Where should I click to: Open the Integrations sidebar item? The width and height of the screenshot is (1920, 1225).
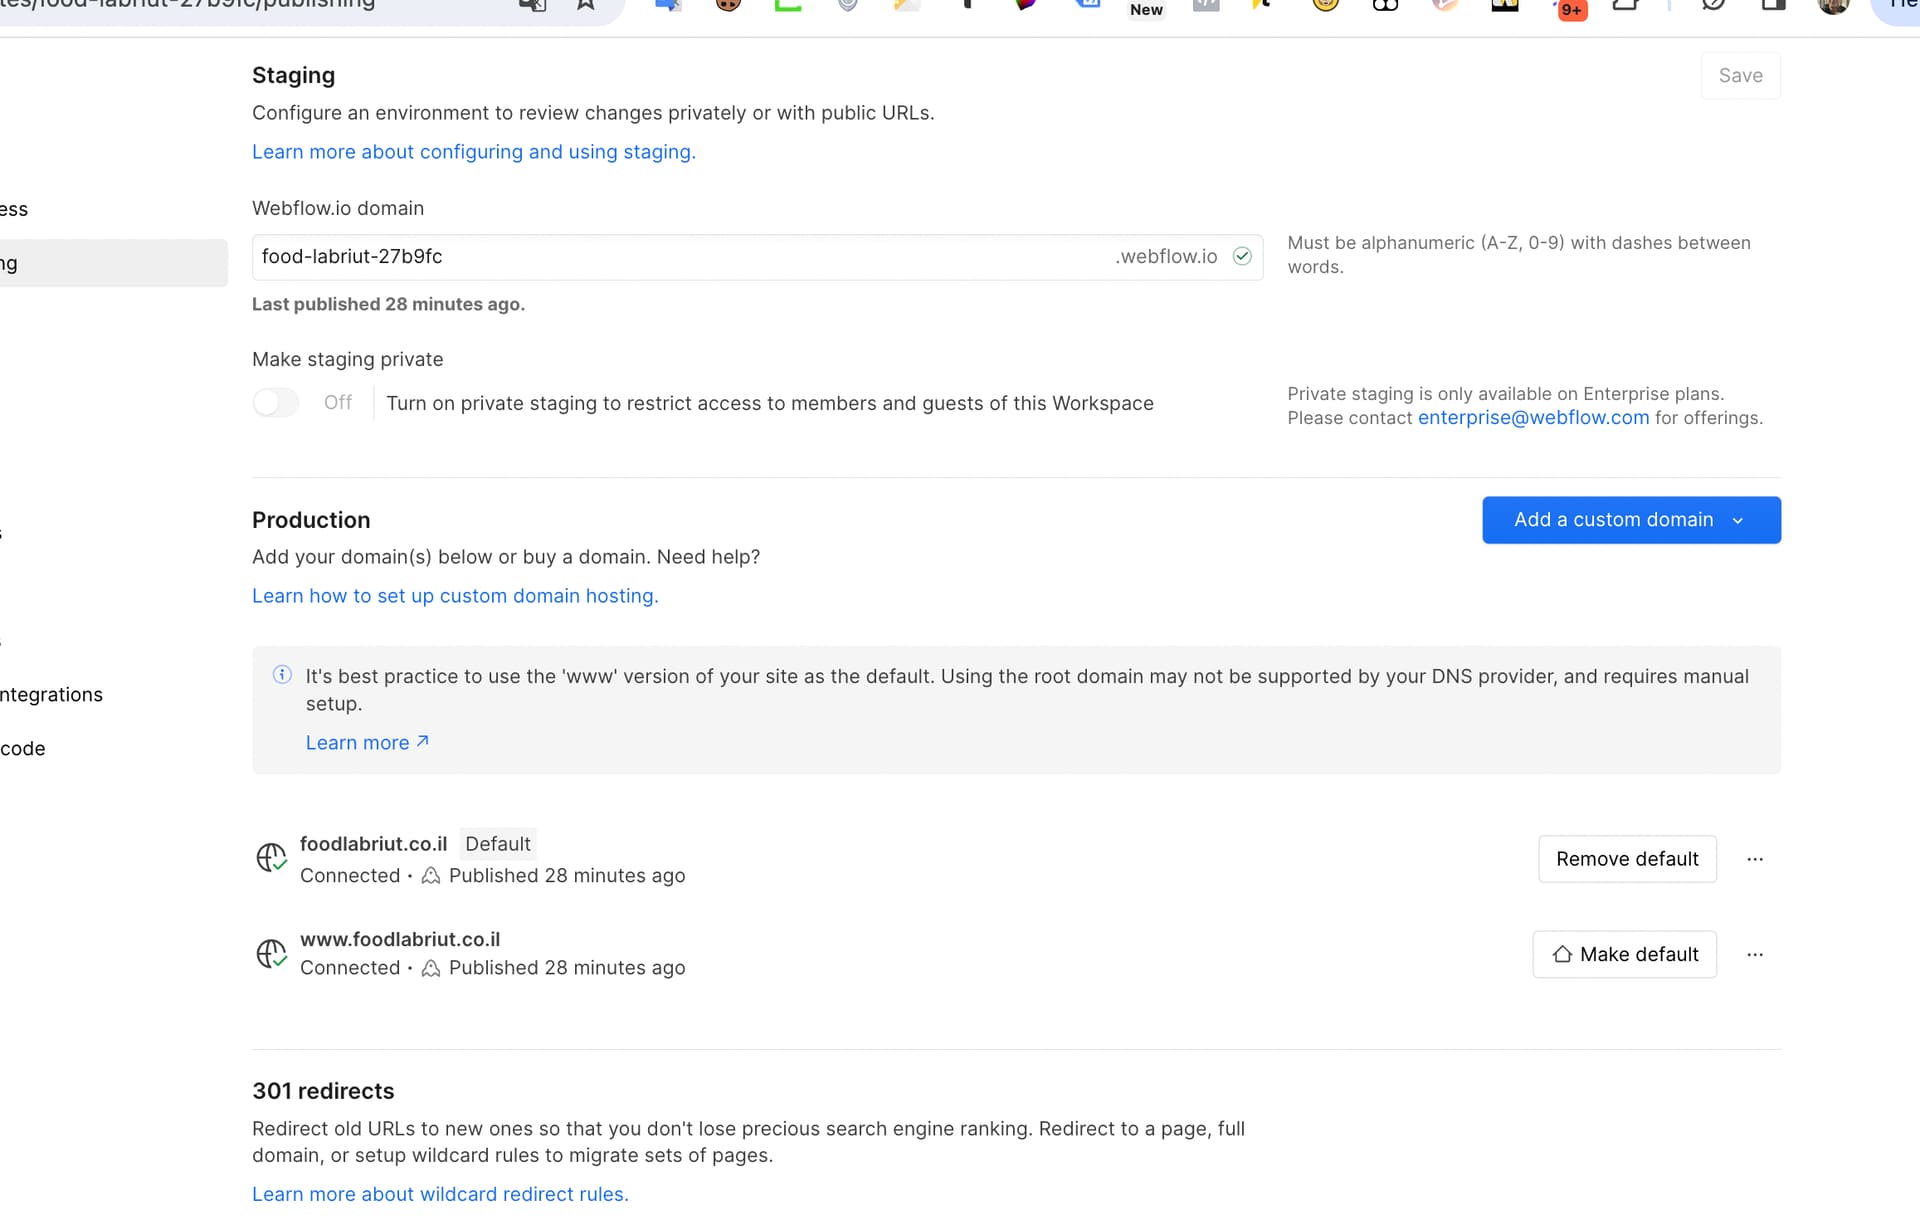tap(52, 695)
